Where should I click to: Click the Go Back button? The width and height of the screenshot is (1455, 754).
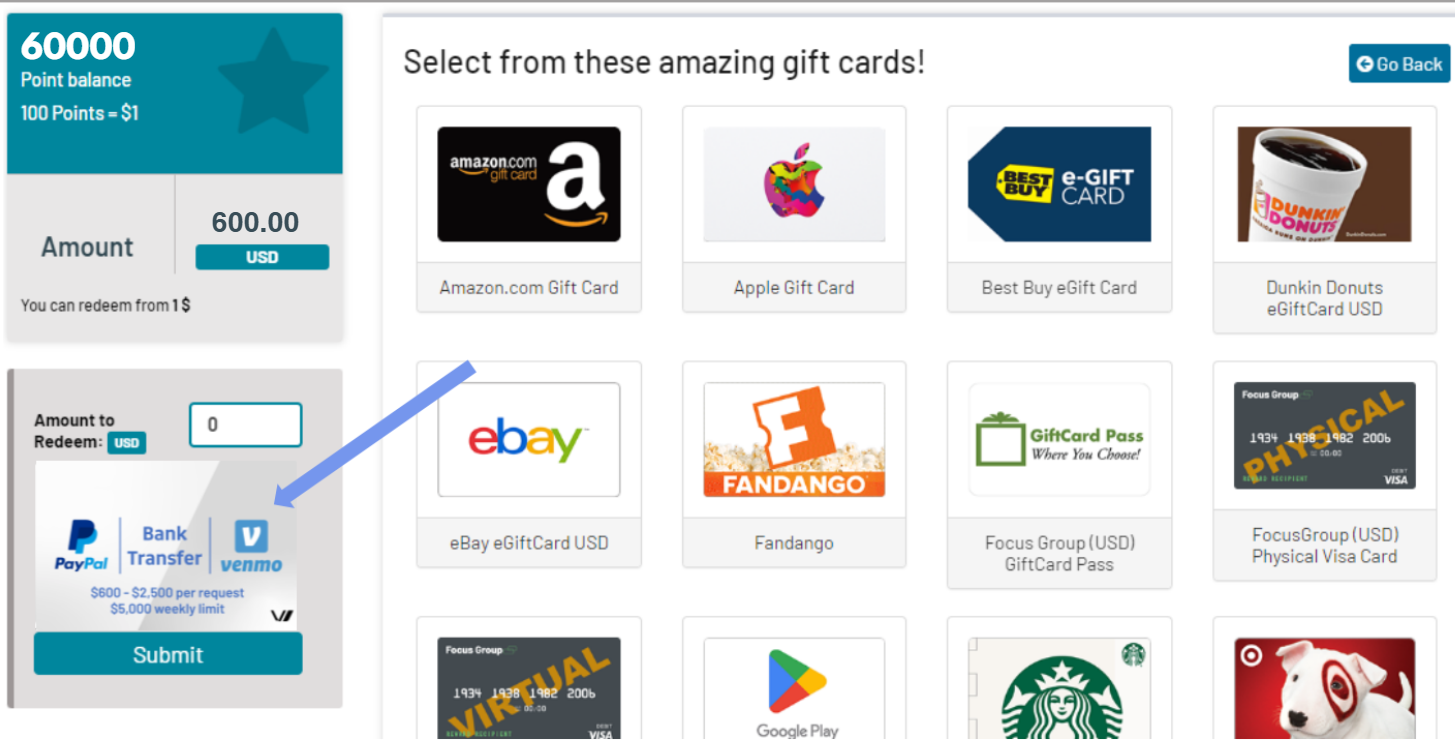(x=1399, y=64)
